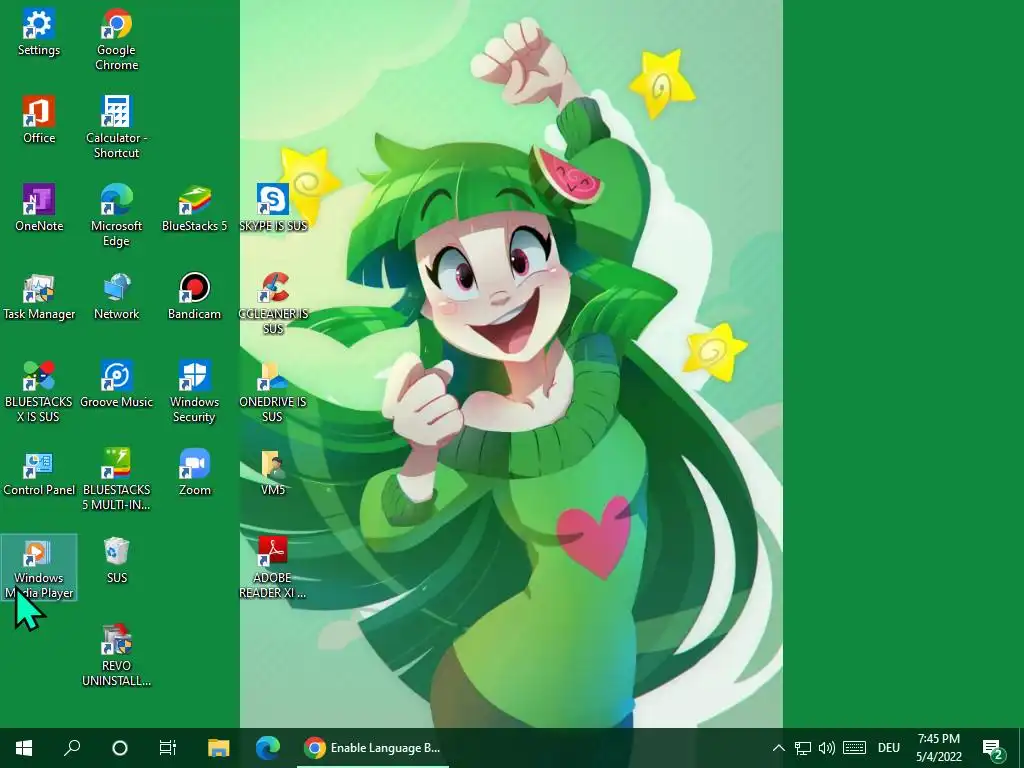This screenshot has width=1024, height=768.
Task: Open taskbar Search magnifier
Action: (72, 748)
